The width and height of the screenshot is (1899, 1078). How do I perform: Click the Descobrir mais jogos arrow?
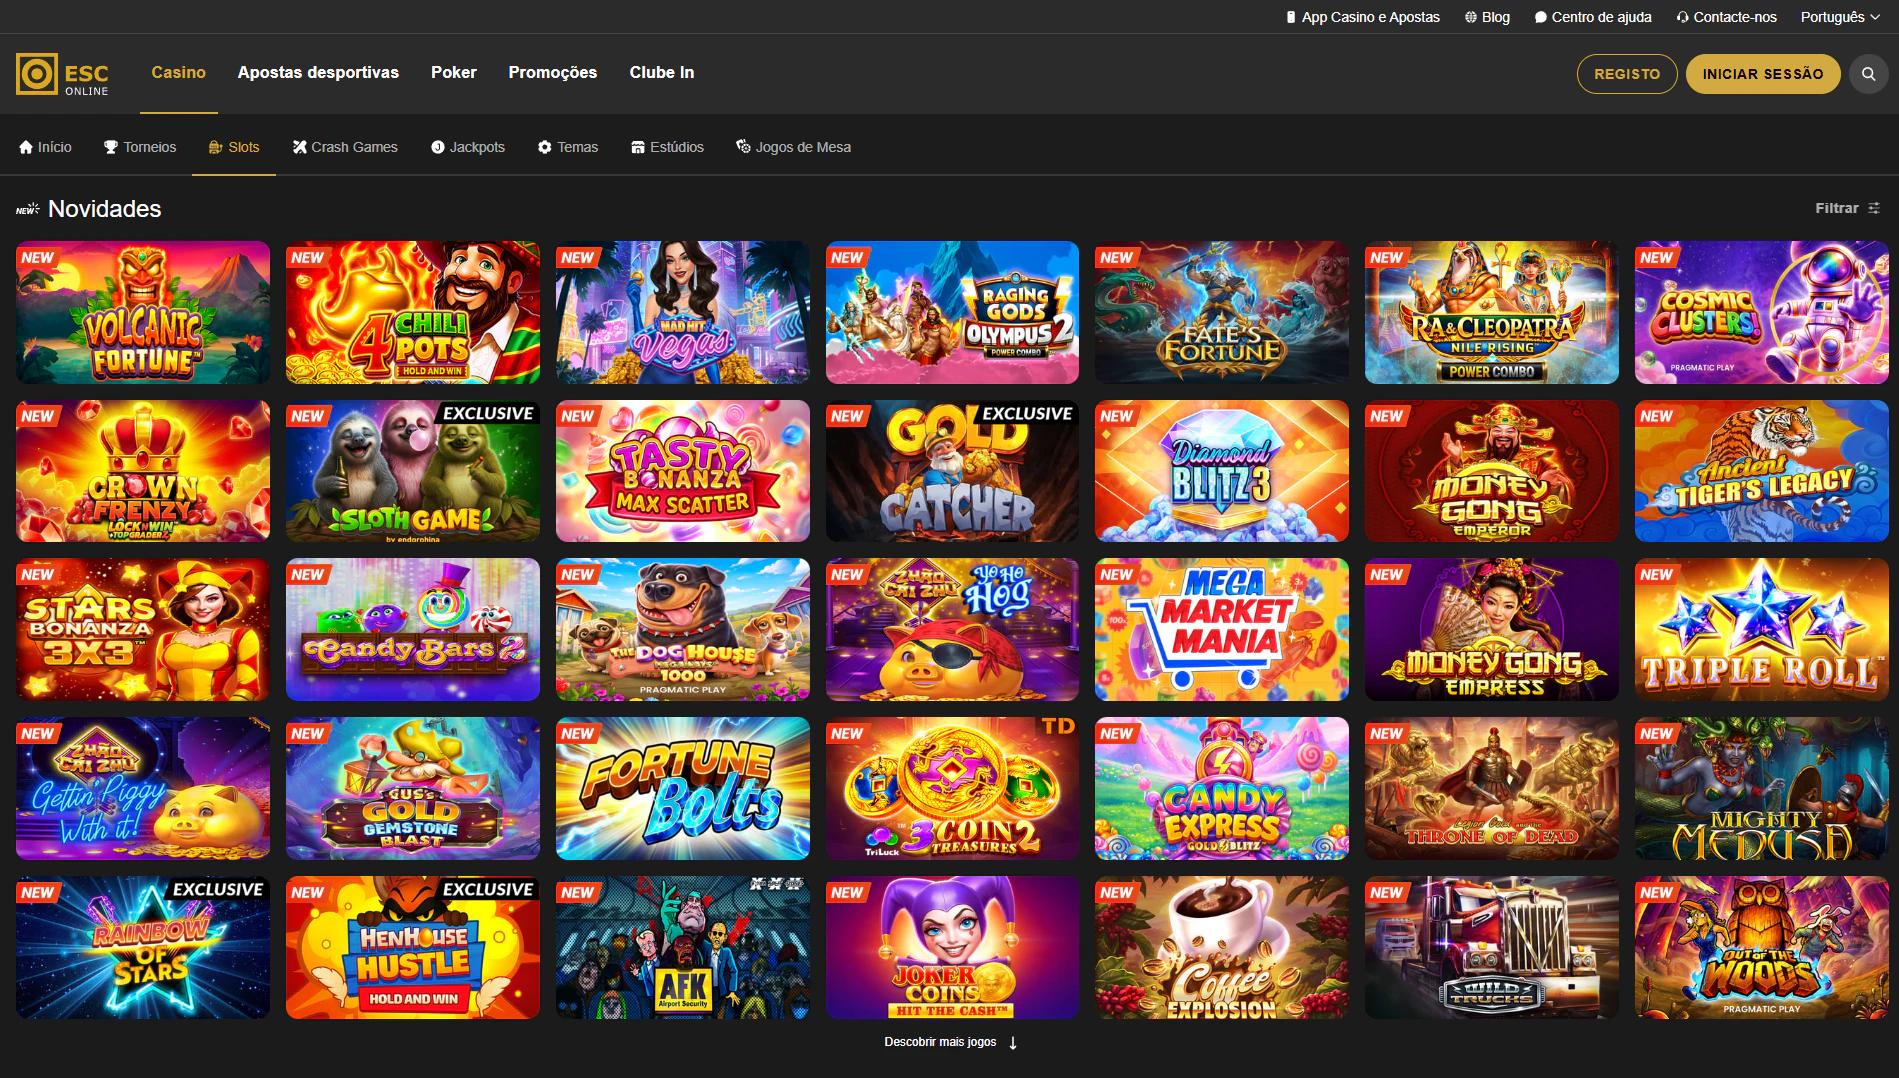(x=1013, y=1043)
